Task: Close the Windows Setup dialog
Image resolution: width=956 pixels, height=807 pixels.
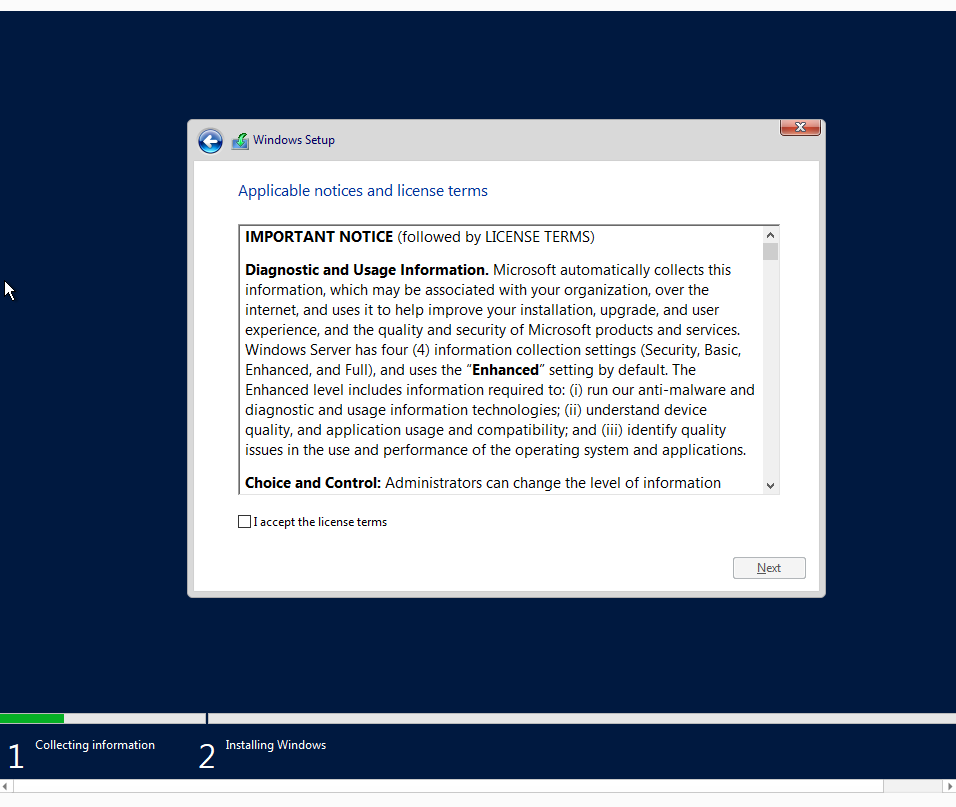Action: click(800, 127)
